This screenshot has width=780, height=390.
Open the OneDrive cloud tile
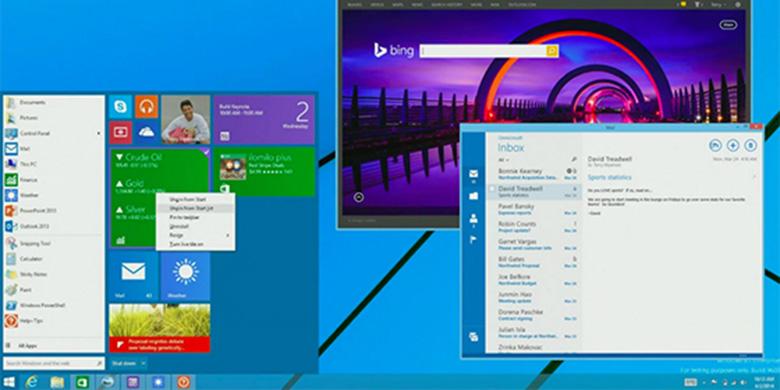point(146,132)
